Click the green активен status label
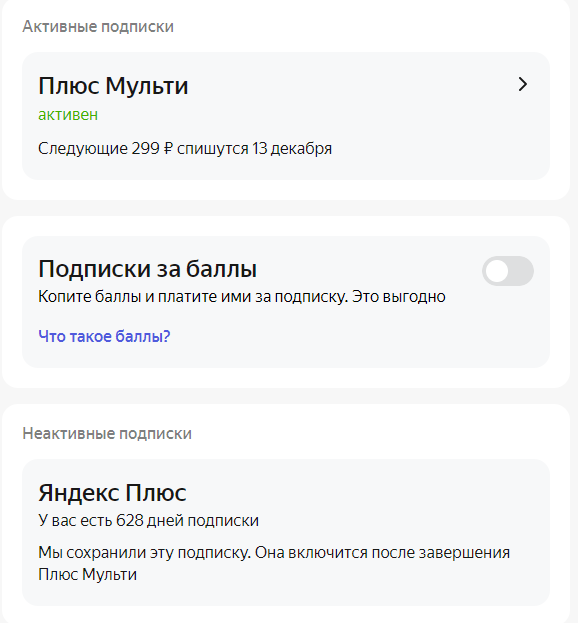 click(x=68, y=115)
